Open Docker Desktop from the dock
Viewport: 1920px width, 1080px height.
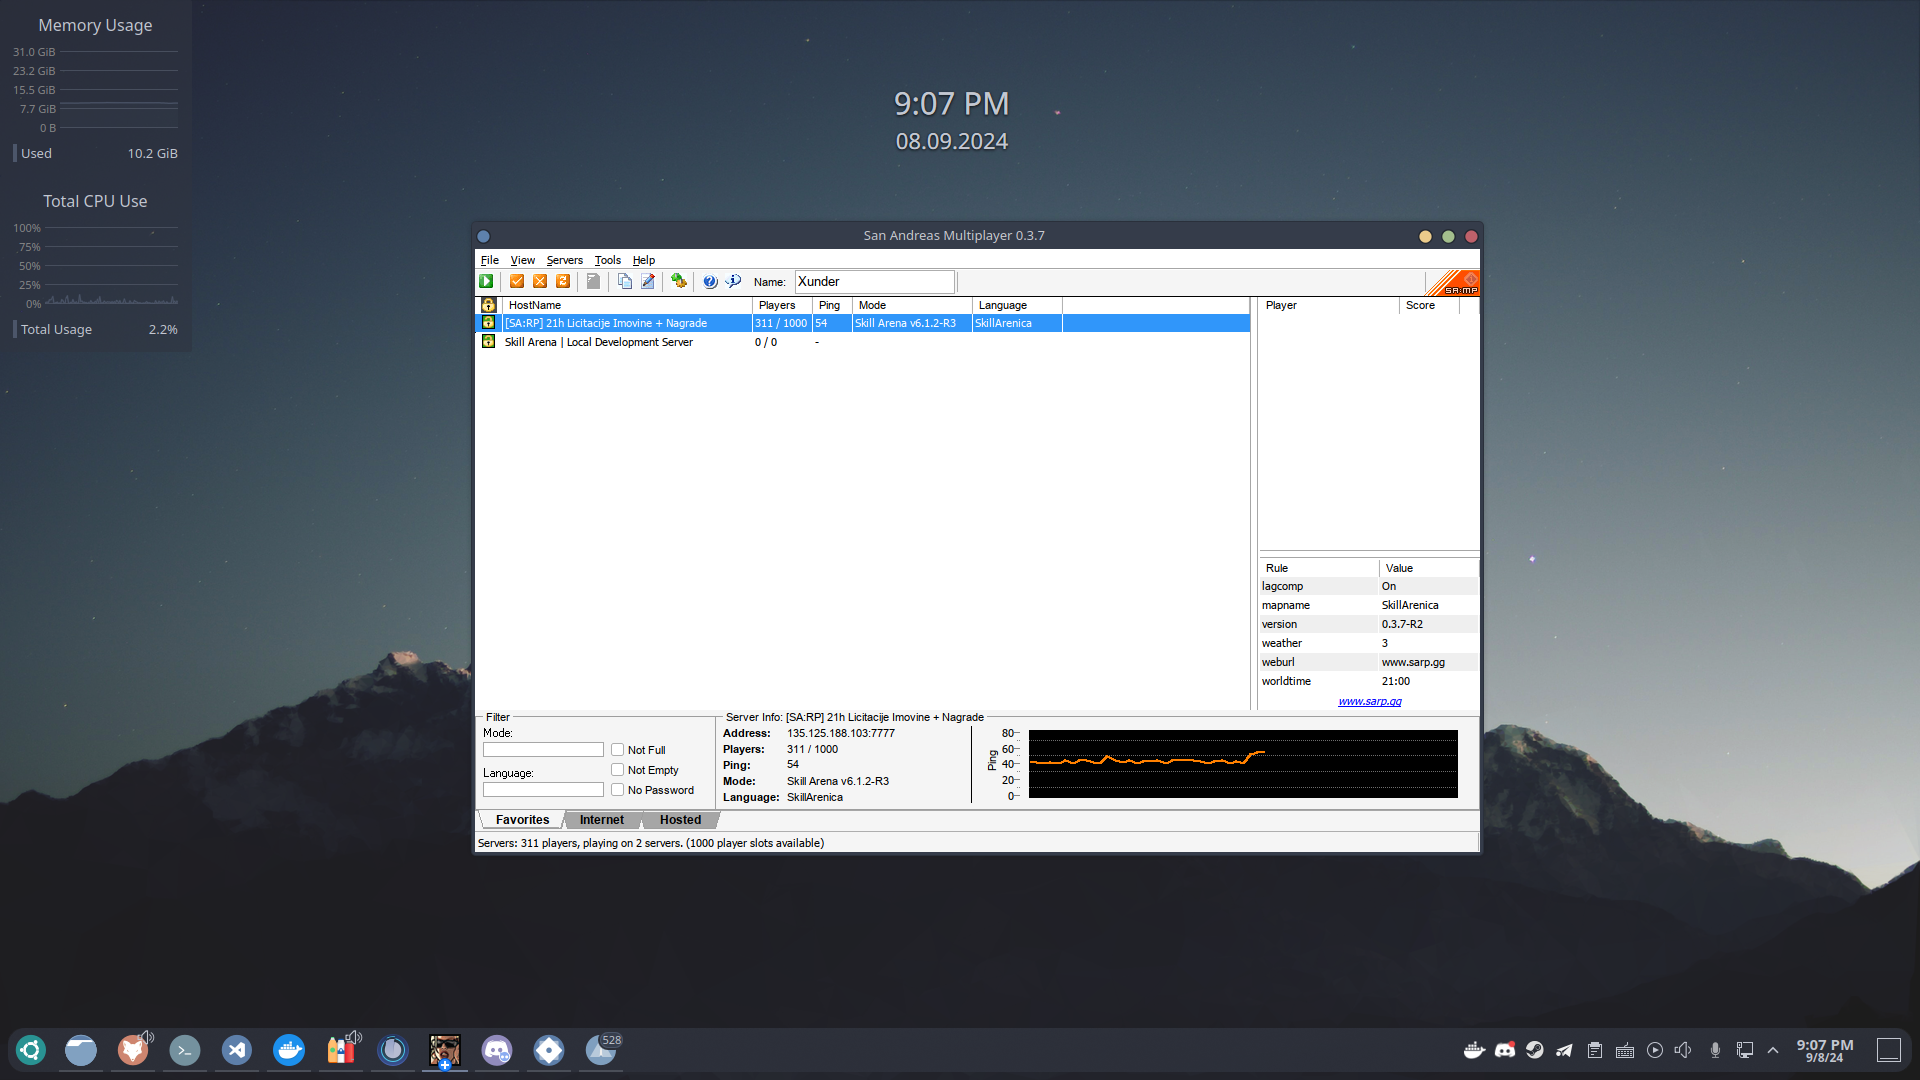289,1050
